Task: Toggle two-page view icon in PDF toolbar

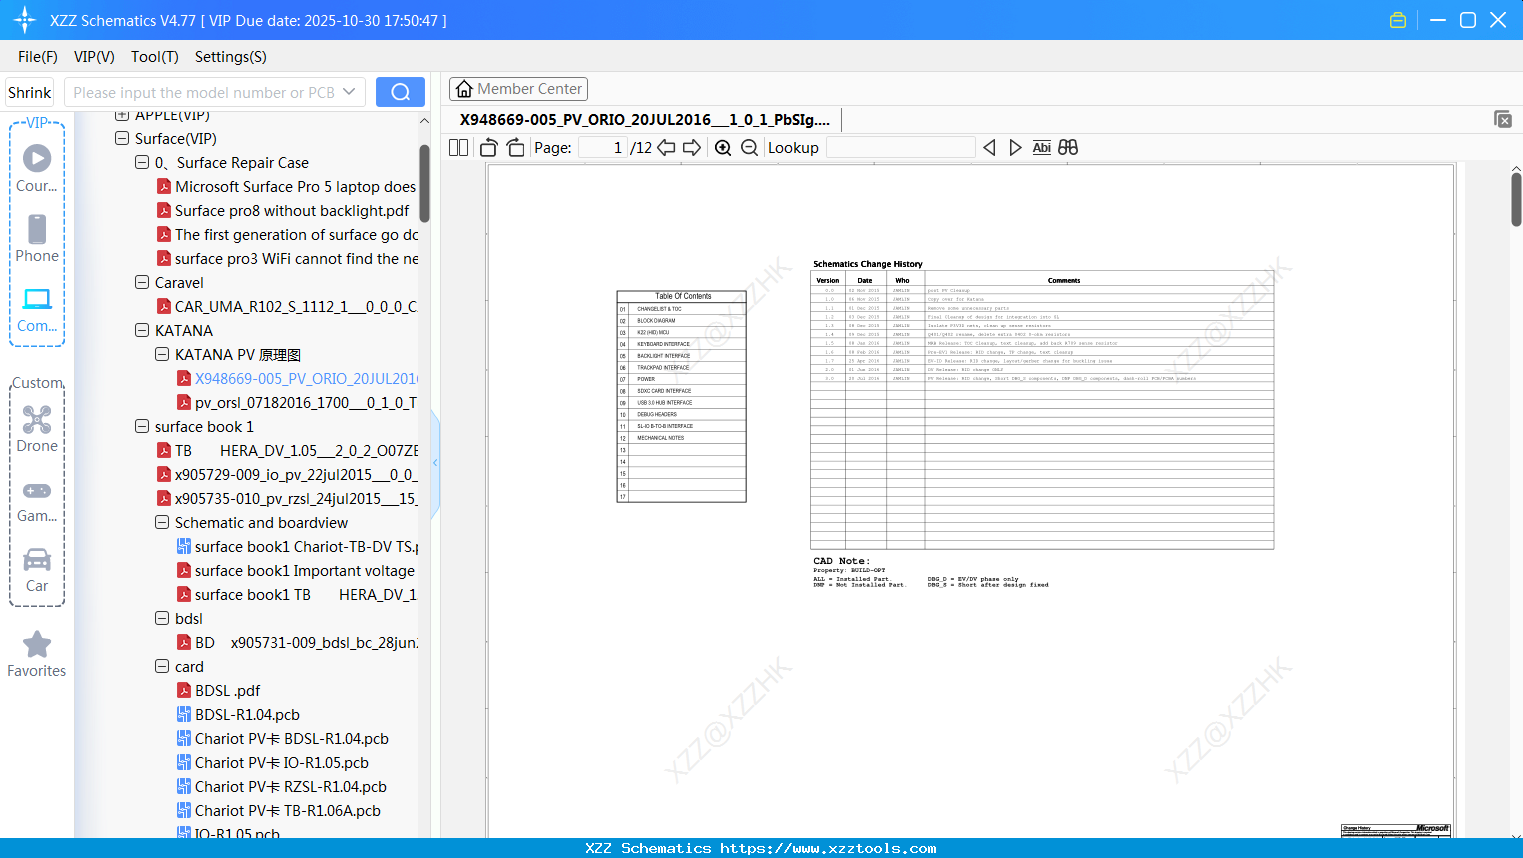Action: [459, 147]
